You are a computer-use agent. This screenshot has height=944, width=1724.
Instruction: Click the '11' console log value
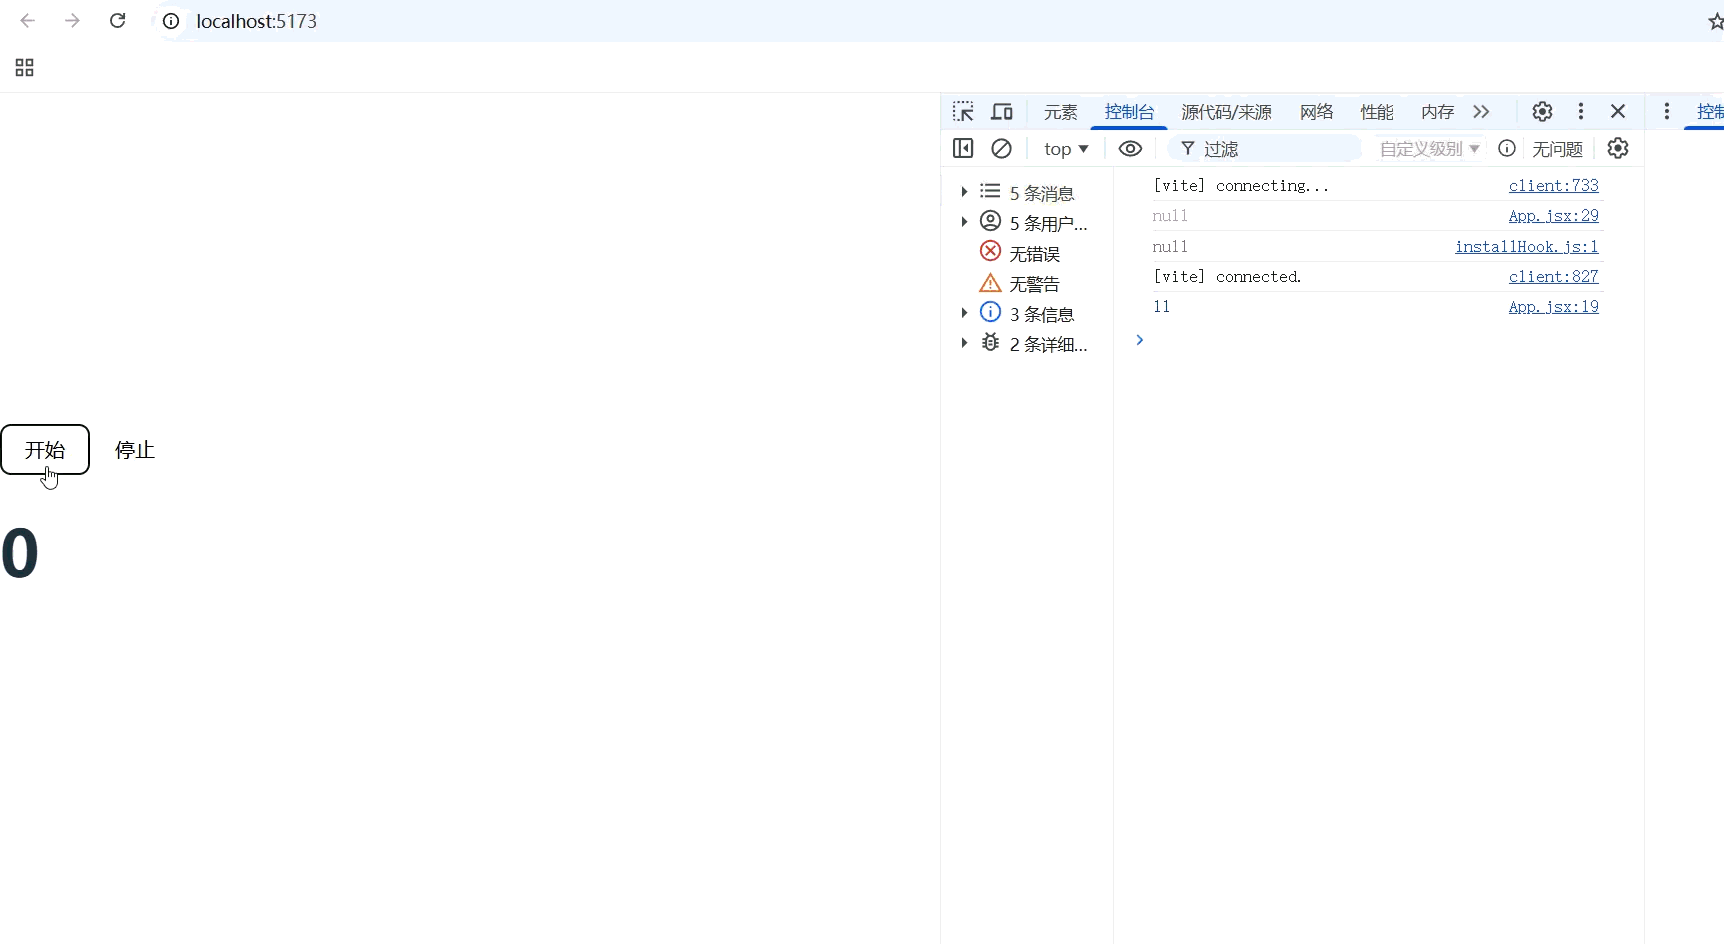click(x=1161, y=307)
